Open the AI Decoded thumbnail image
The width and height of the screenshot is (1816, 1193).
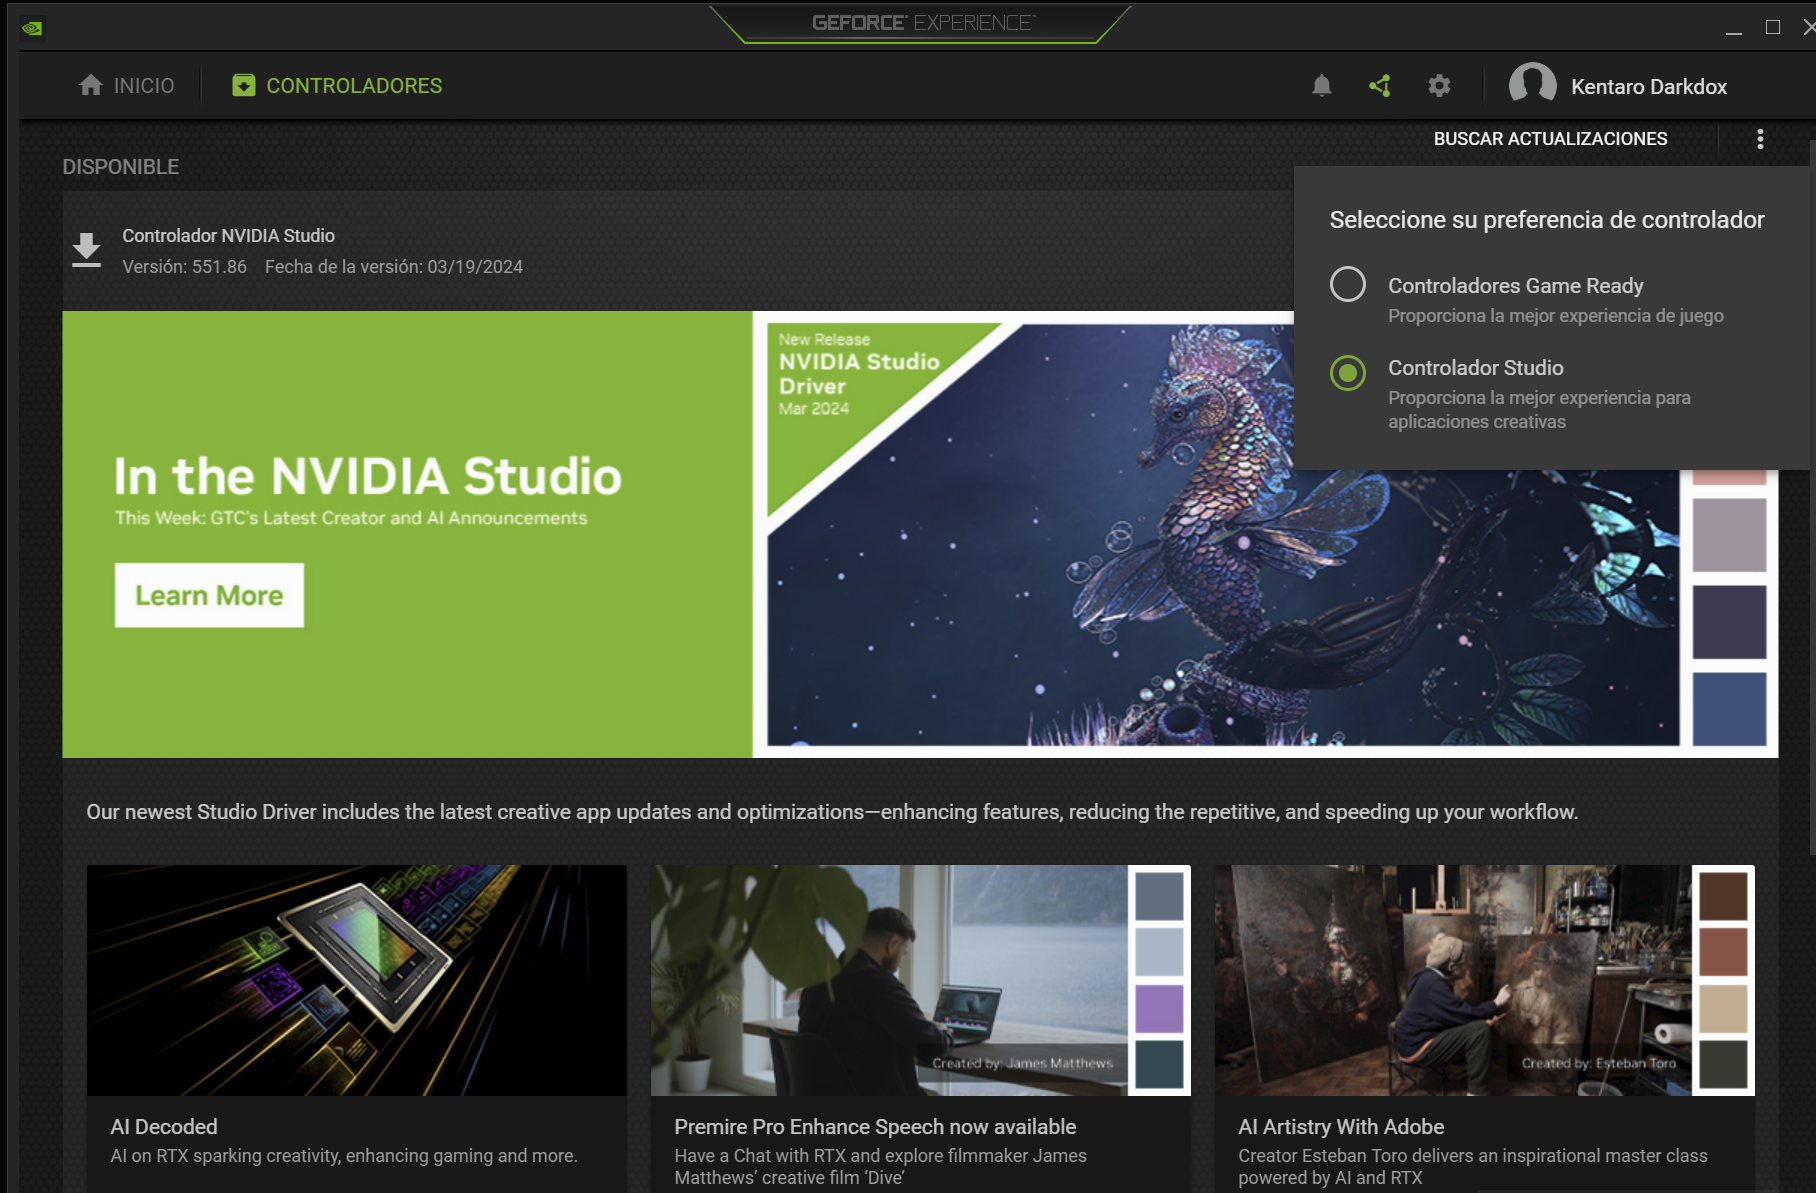point(357,980)
